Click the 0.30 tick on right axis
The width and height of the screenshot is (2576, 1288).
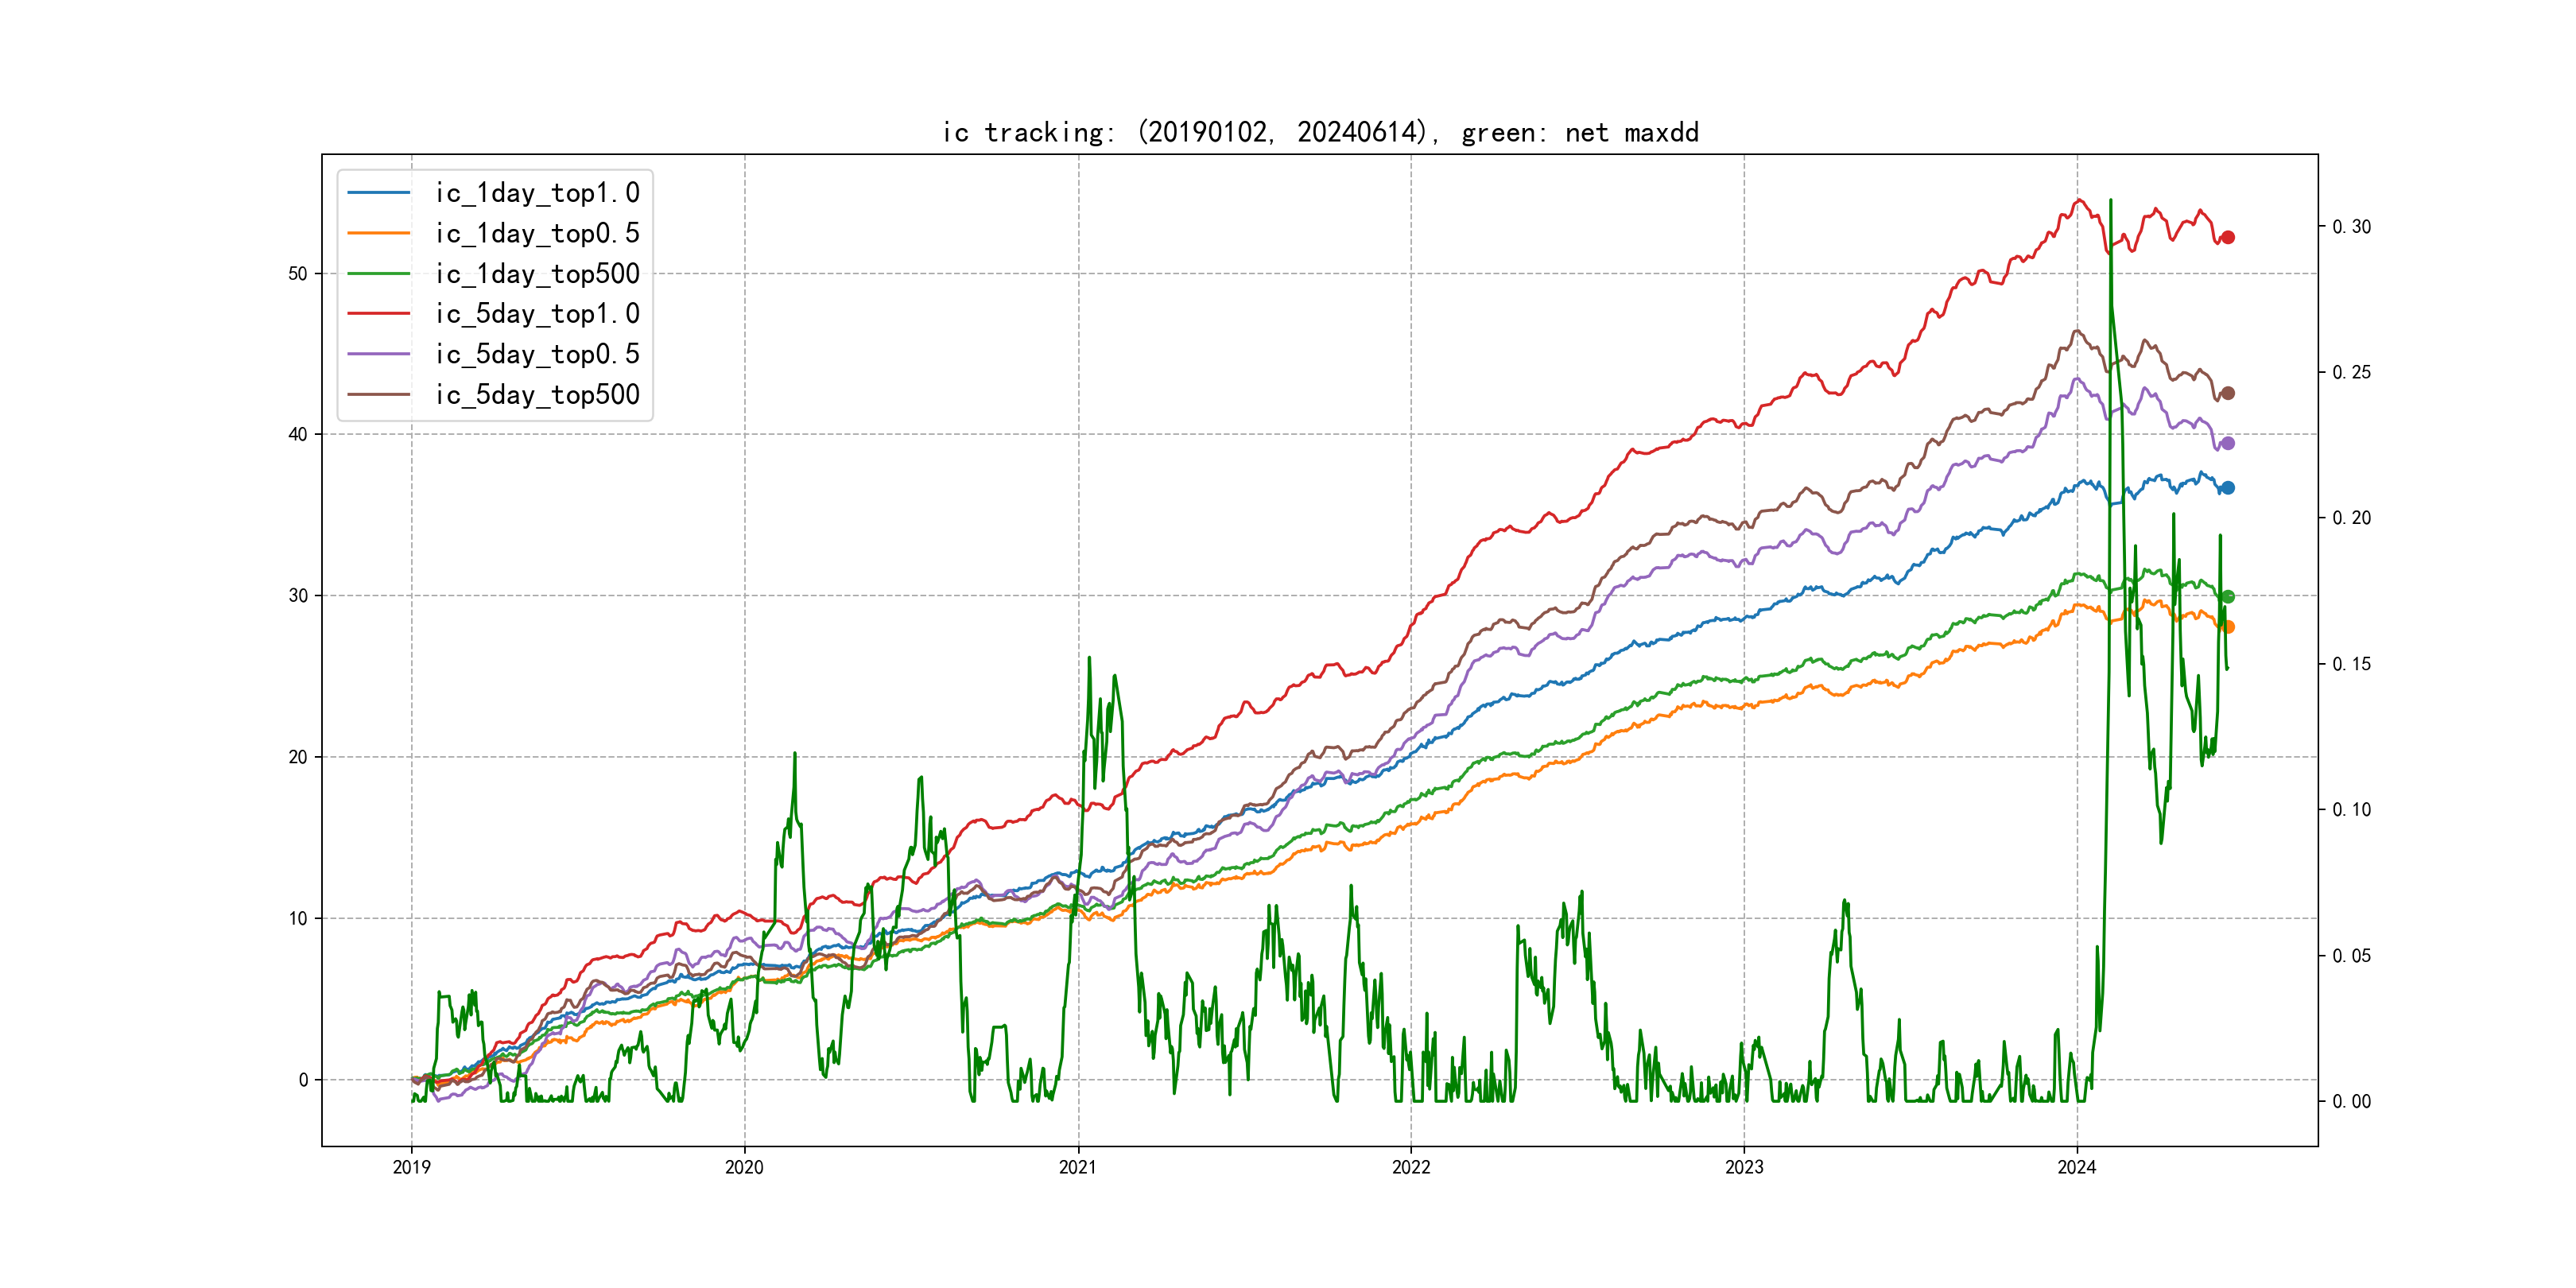2351,227
